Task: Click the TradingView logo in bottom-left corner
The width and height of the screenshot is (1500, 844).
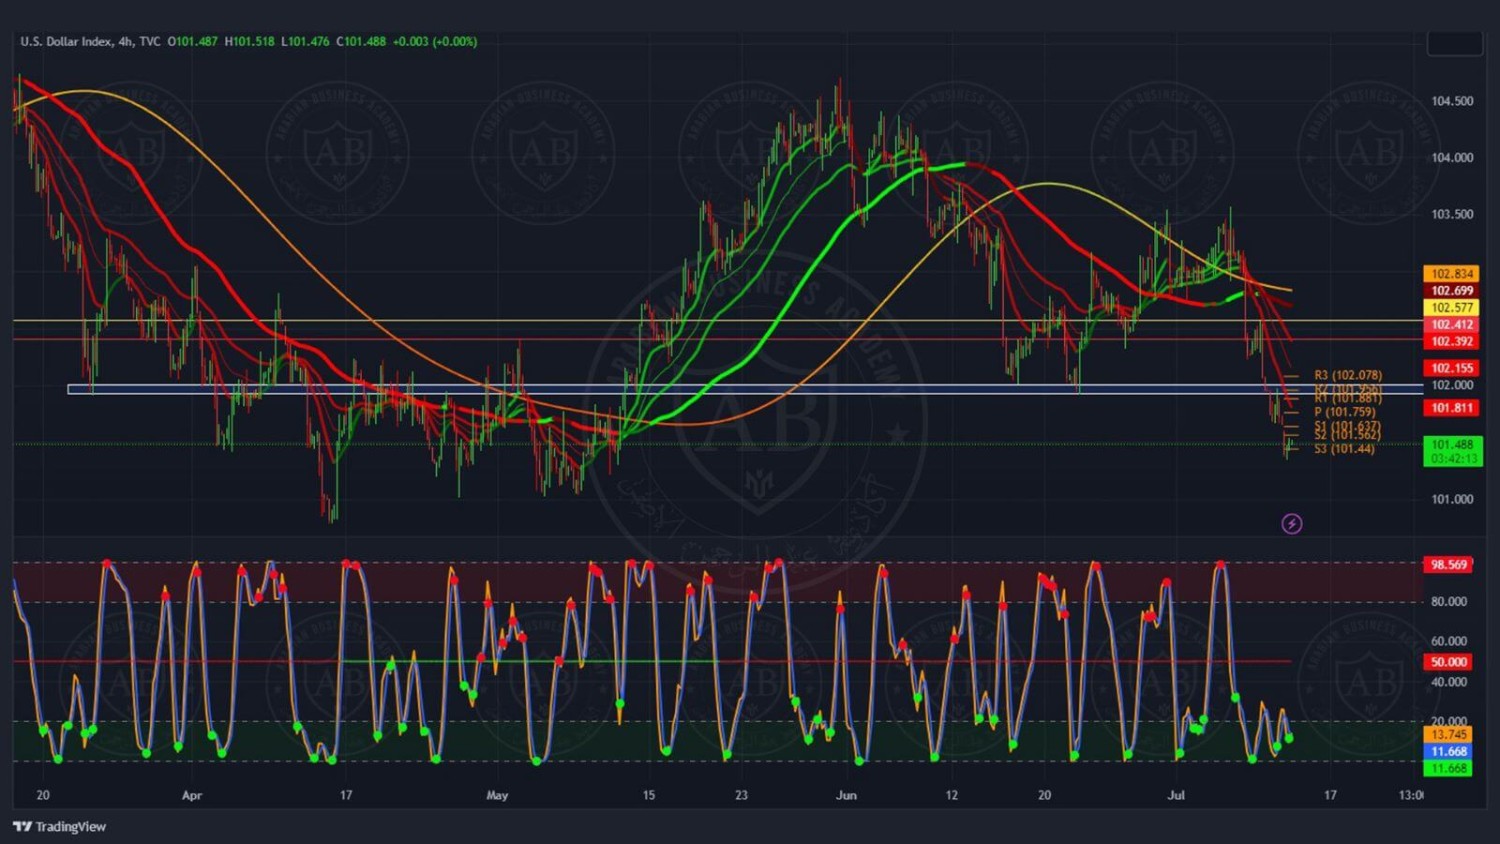Action: click(59, 827)
